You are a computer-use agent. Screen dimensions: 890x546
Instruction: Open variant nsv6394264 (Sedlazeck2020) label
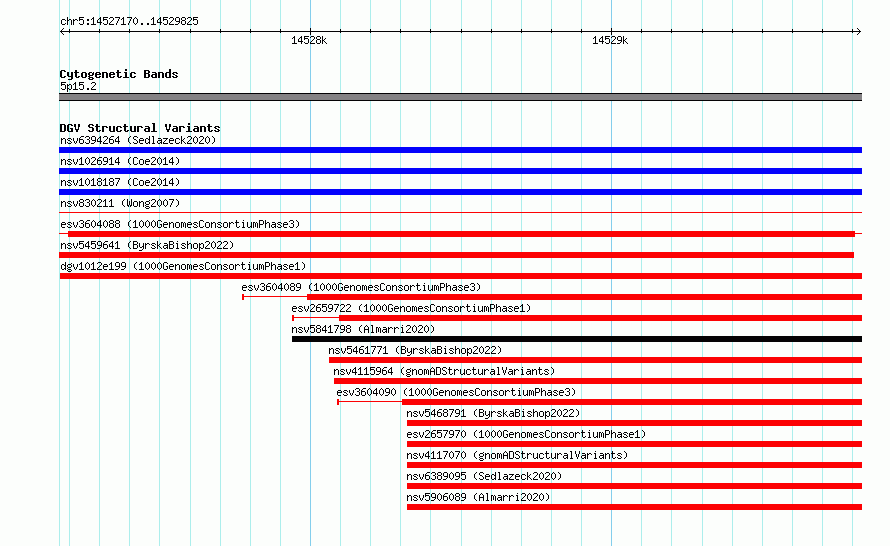pos(138,140)
